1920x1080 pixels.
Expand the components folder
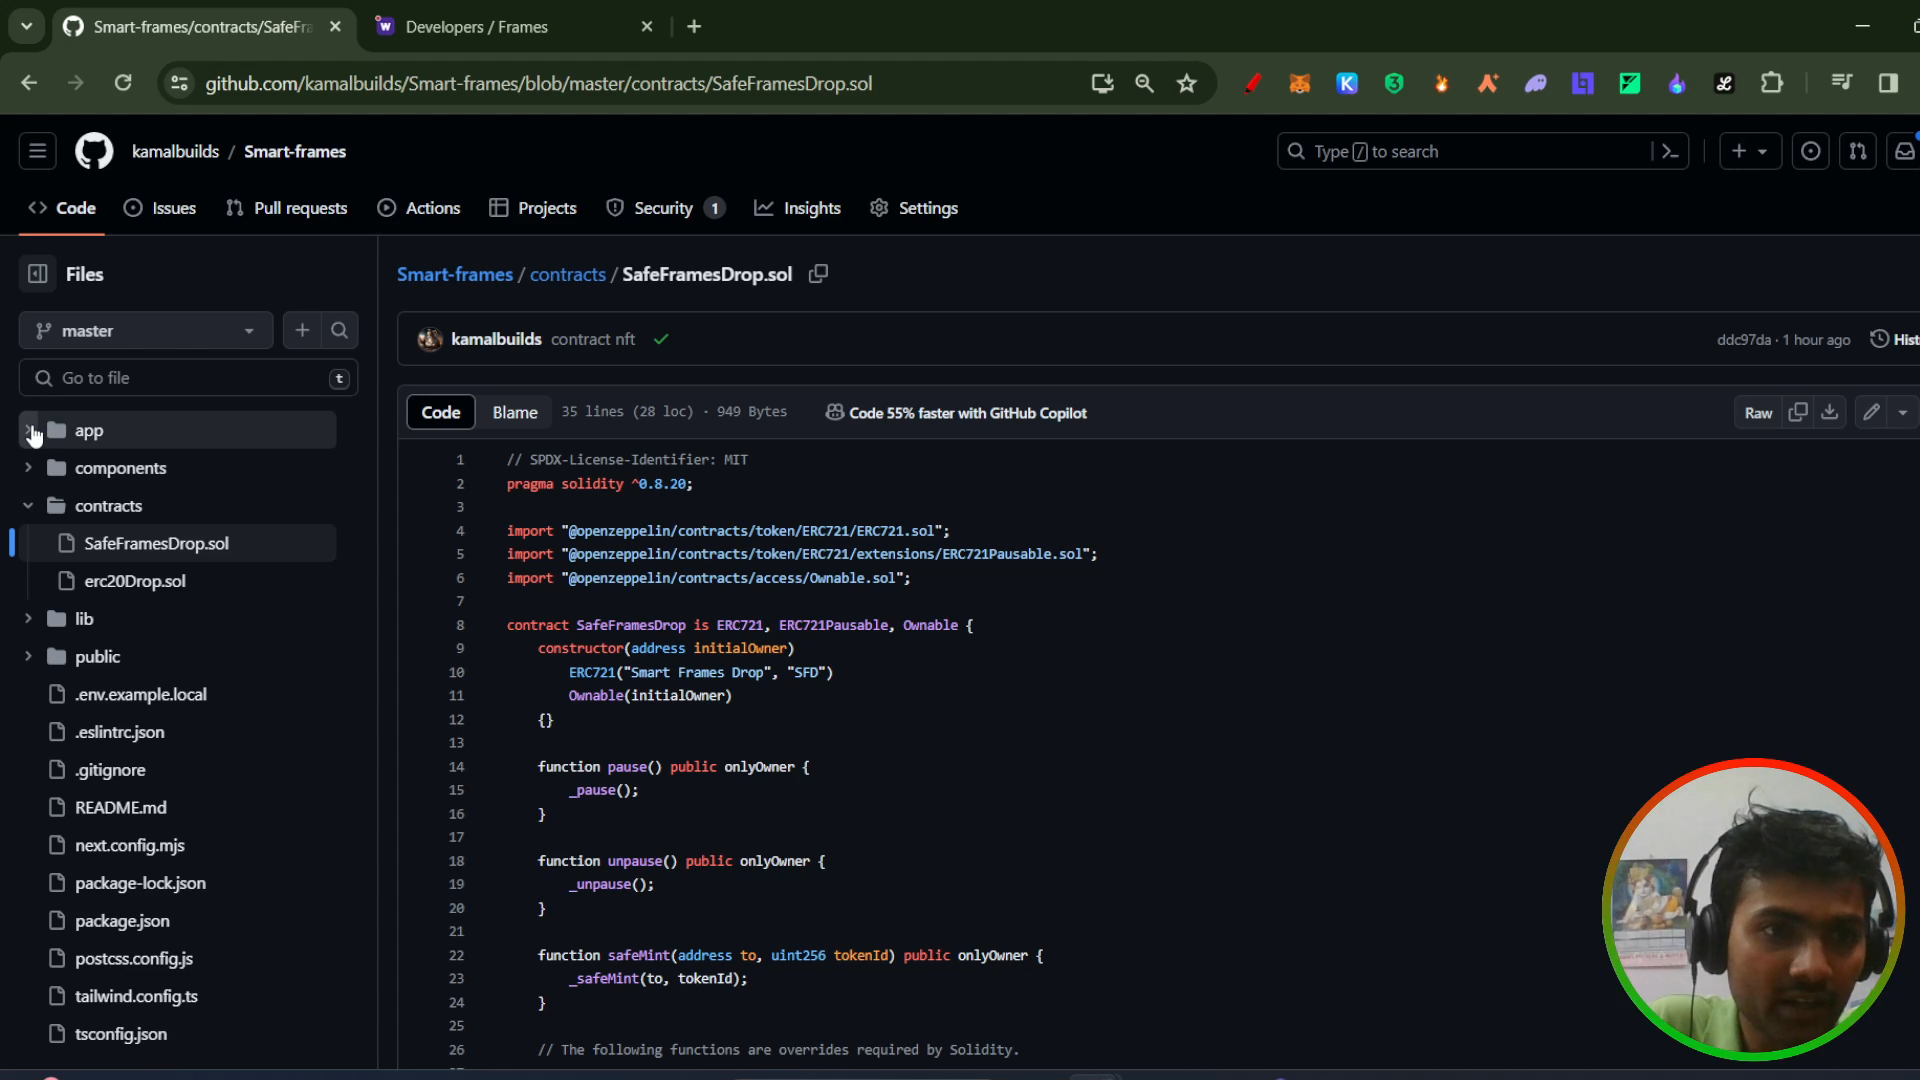pyautogui.click(x=28, y=468)
